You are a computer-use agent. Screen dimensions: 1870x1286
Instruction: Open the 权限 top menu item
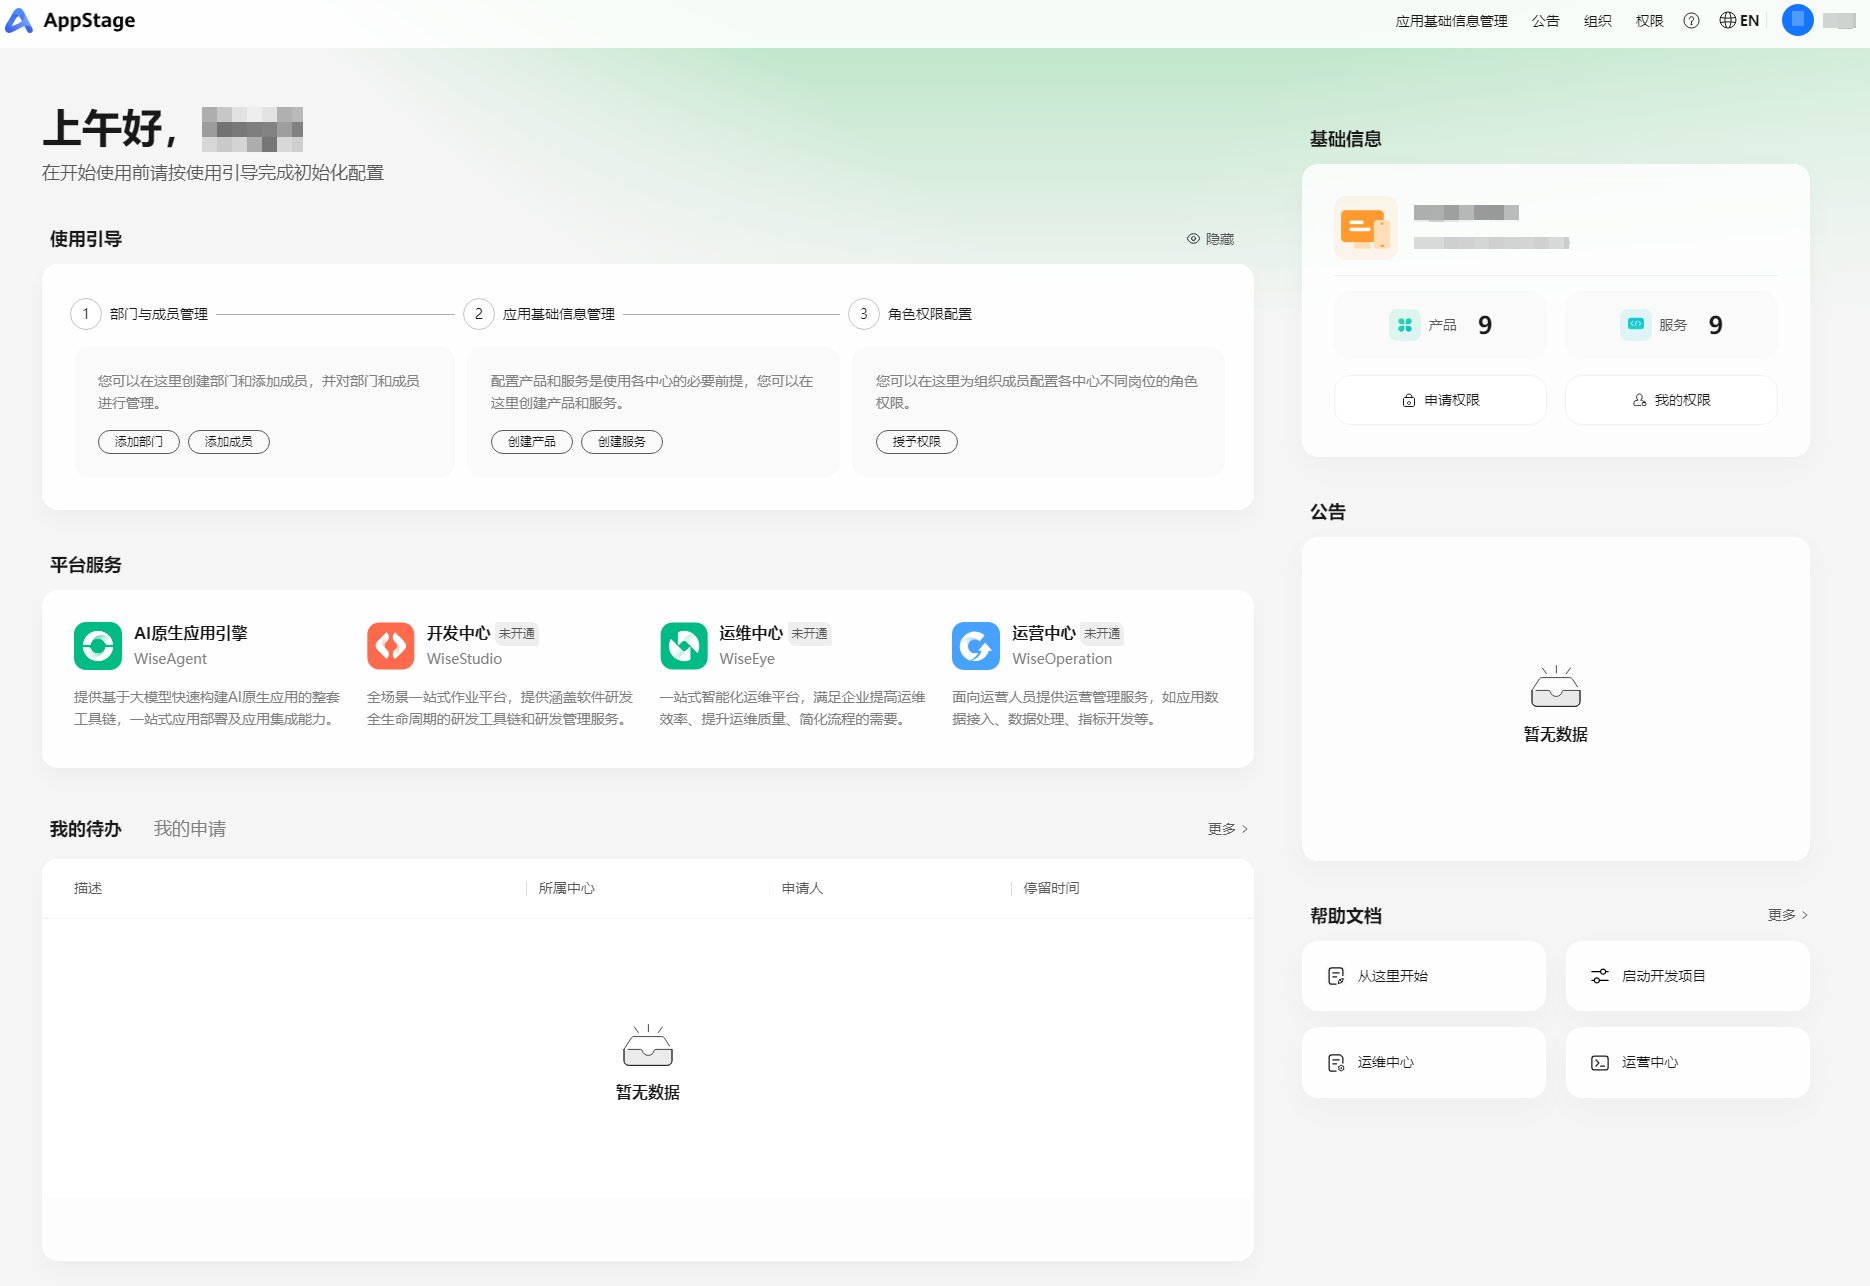[x=1649, y=21]
